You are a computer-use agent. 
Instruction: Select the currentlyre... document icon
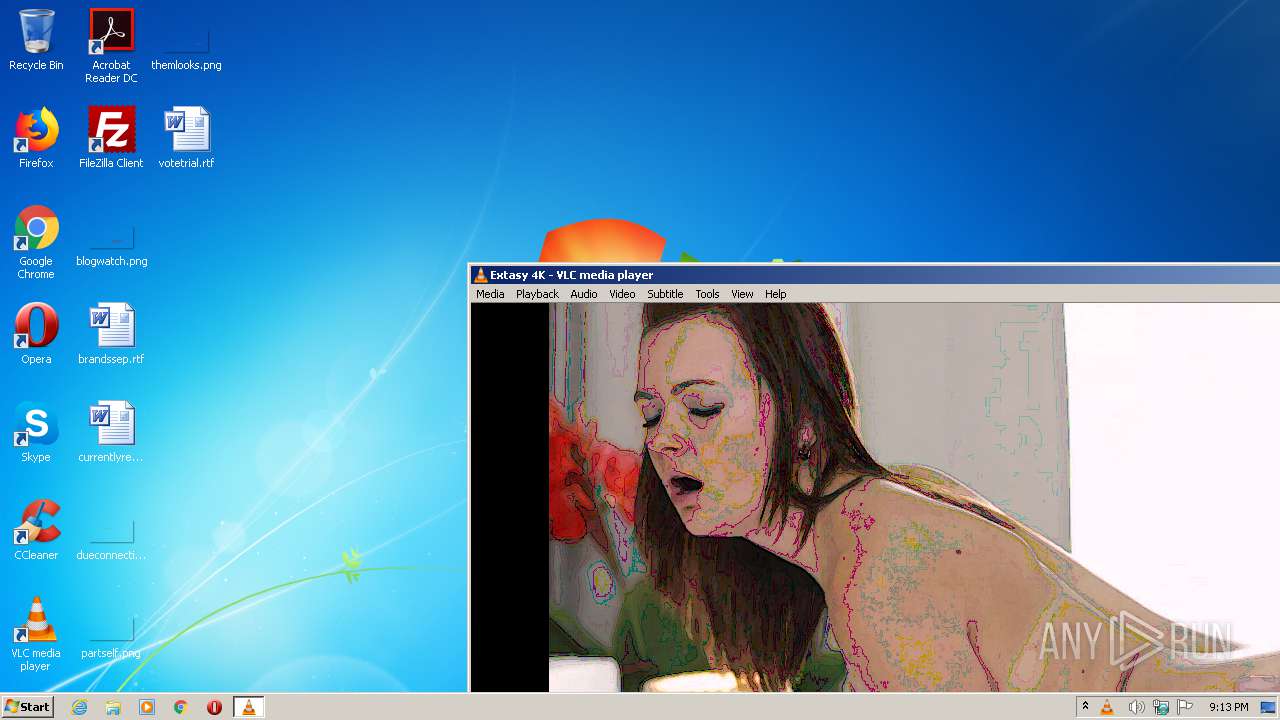111,432
